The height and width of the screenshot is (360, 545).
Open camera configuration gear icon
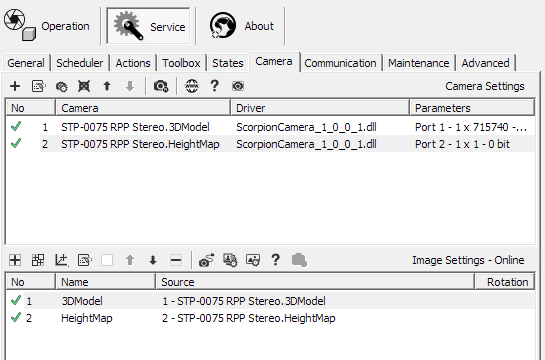[x=62, y=86]
